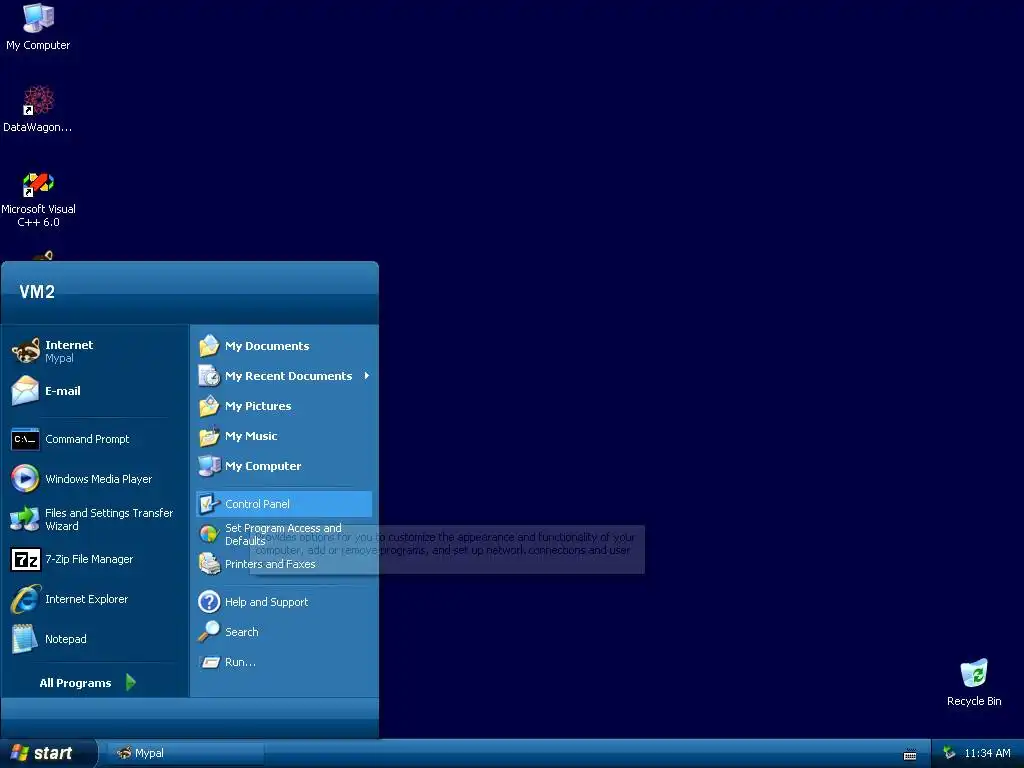Select My Computer desktop icon
Screen dimensions: 1024x768
tap(38, 27)
